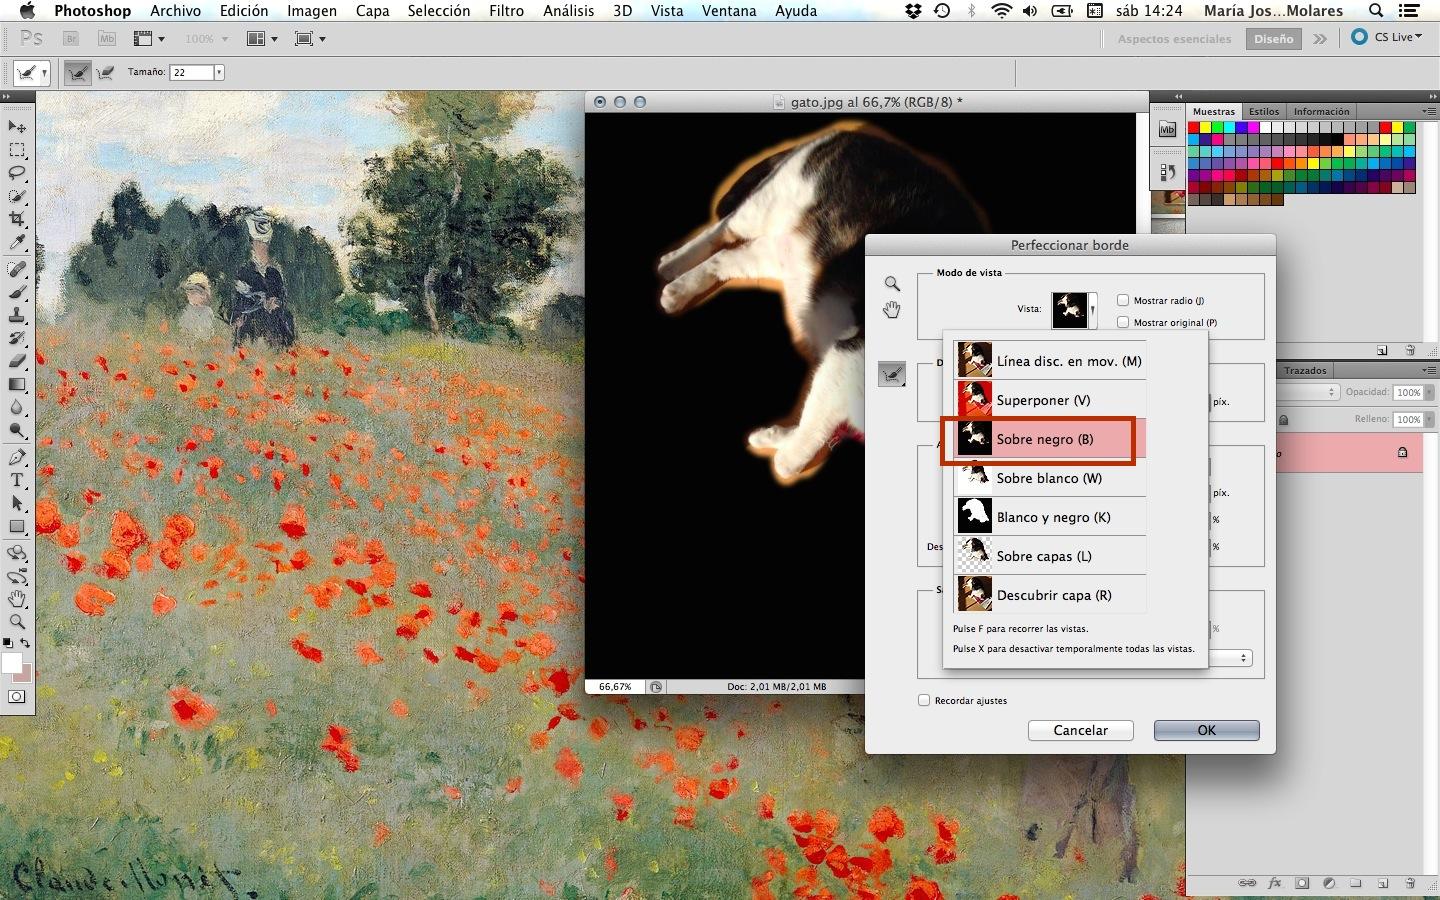
Task: Pick the first red swatch in Muestras
Action: coord(1194,128)
